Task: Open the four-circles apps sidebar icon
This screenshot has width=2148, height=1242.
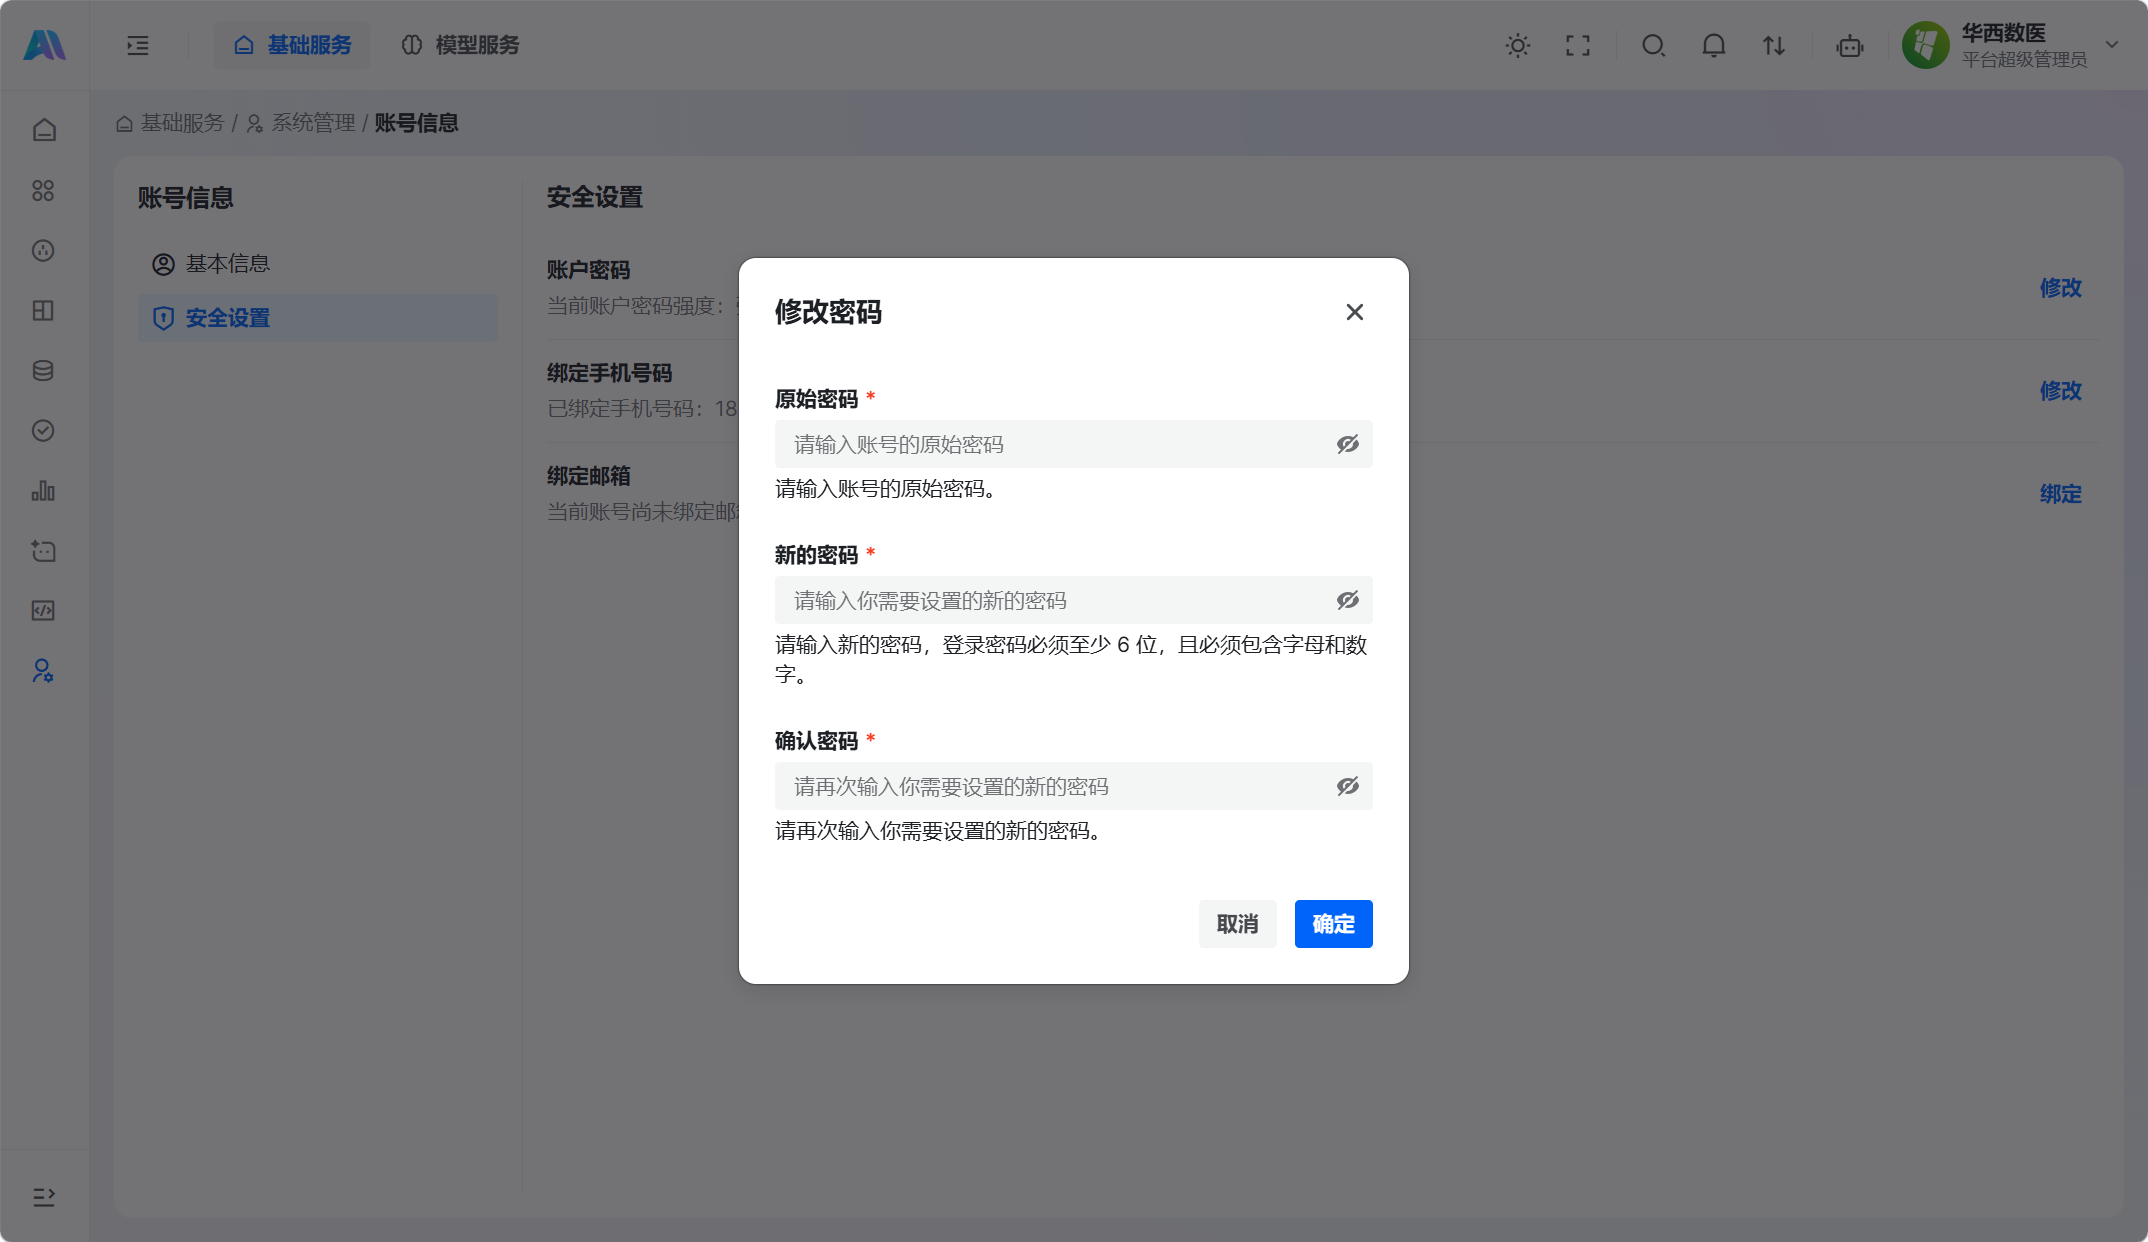Action: click(43, 190)
